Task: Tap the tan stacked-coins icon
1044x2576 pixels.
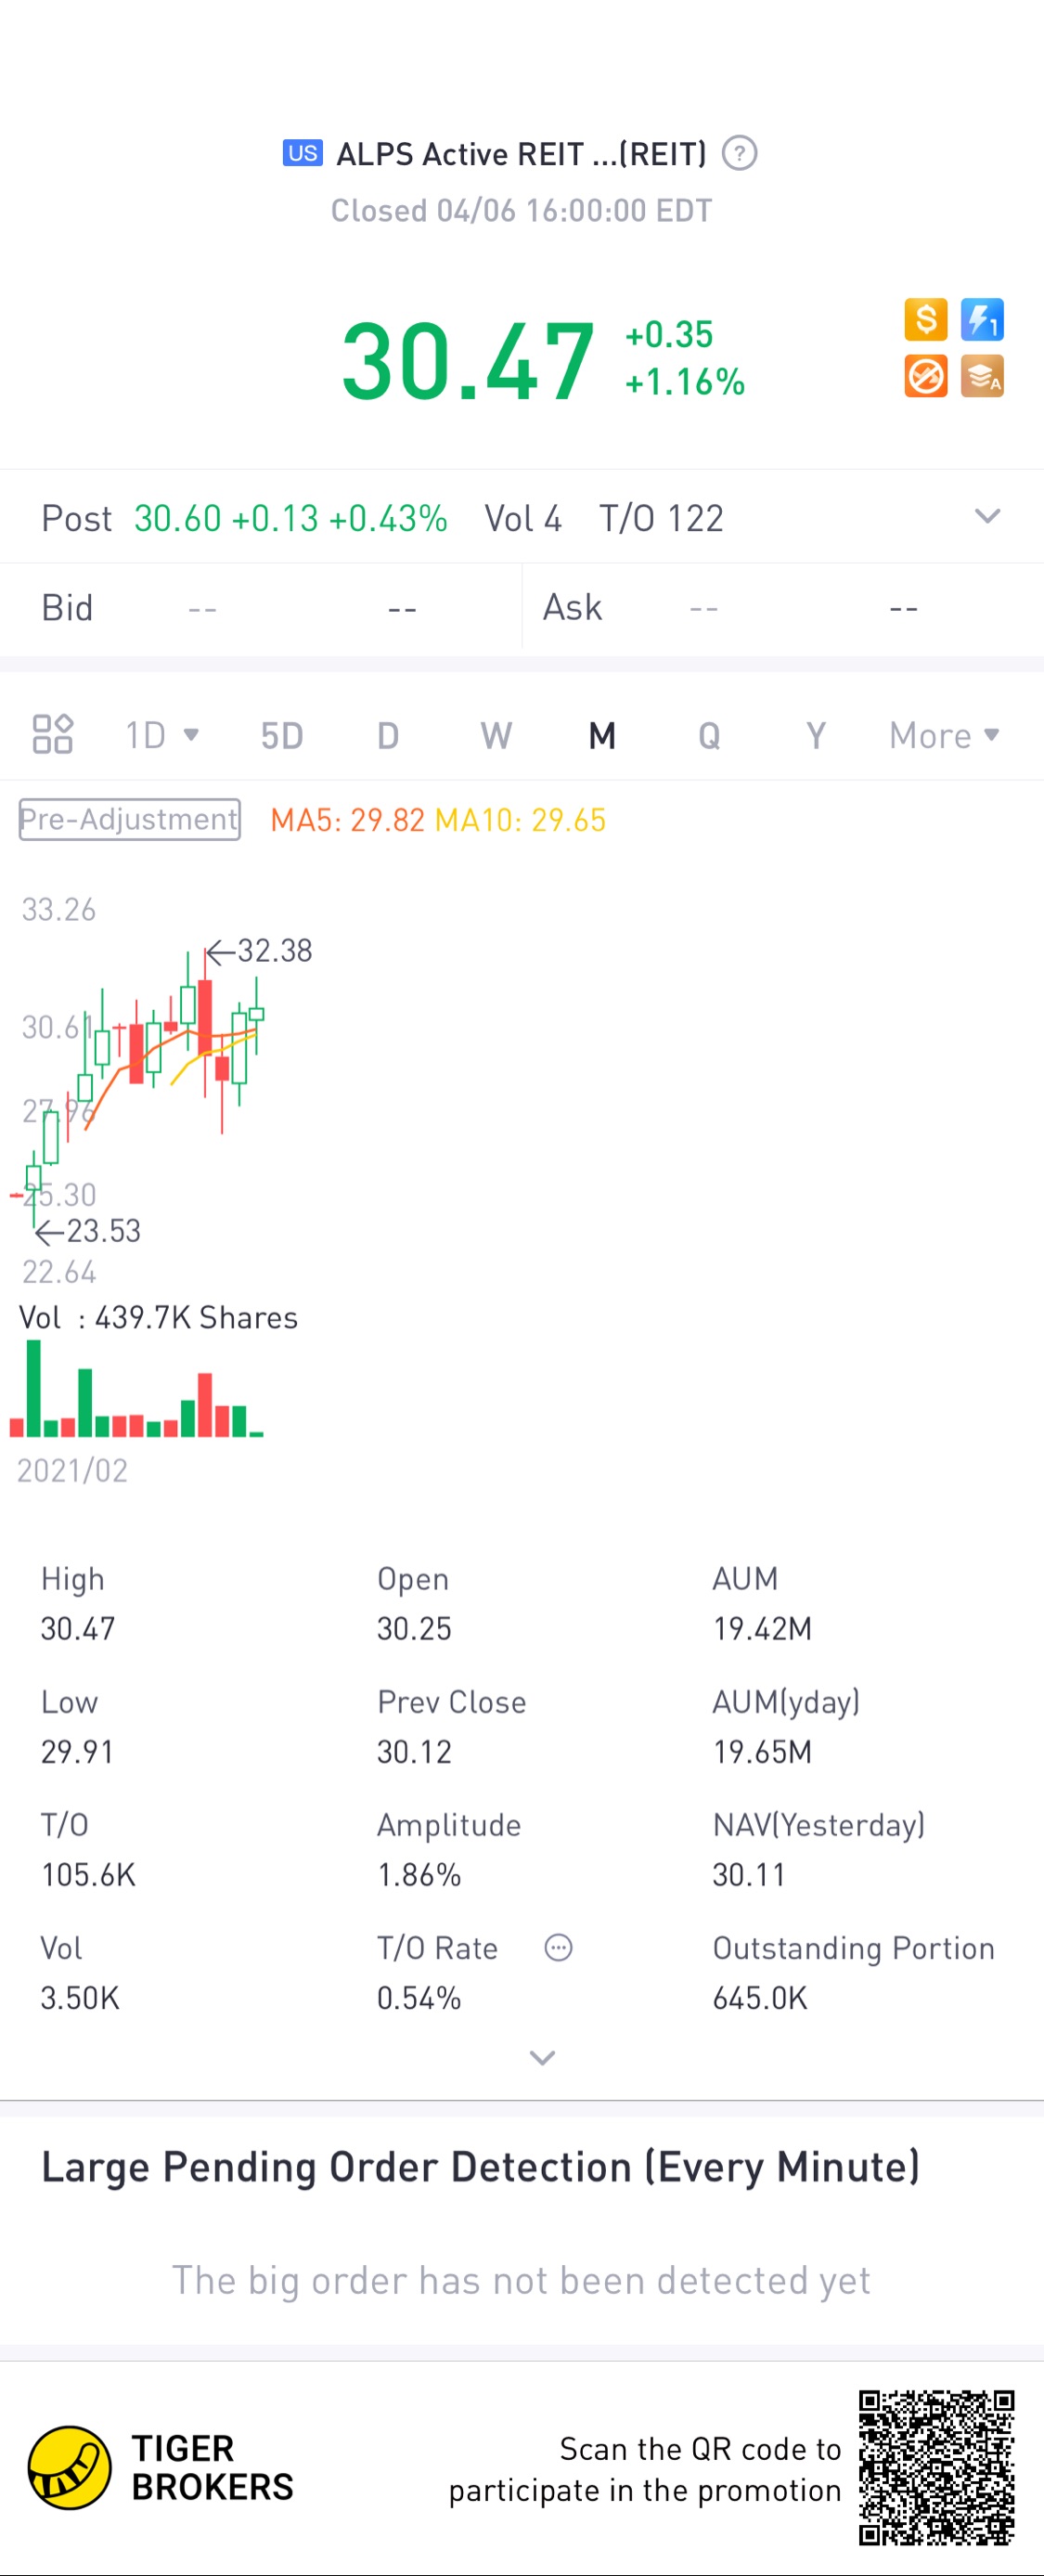Action: point(982,377)
